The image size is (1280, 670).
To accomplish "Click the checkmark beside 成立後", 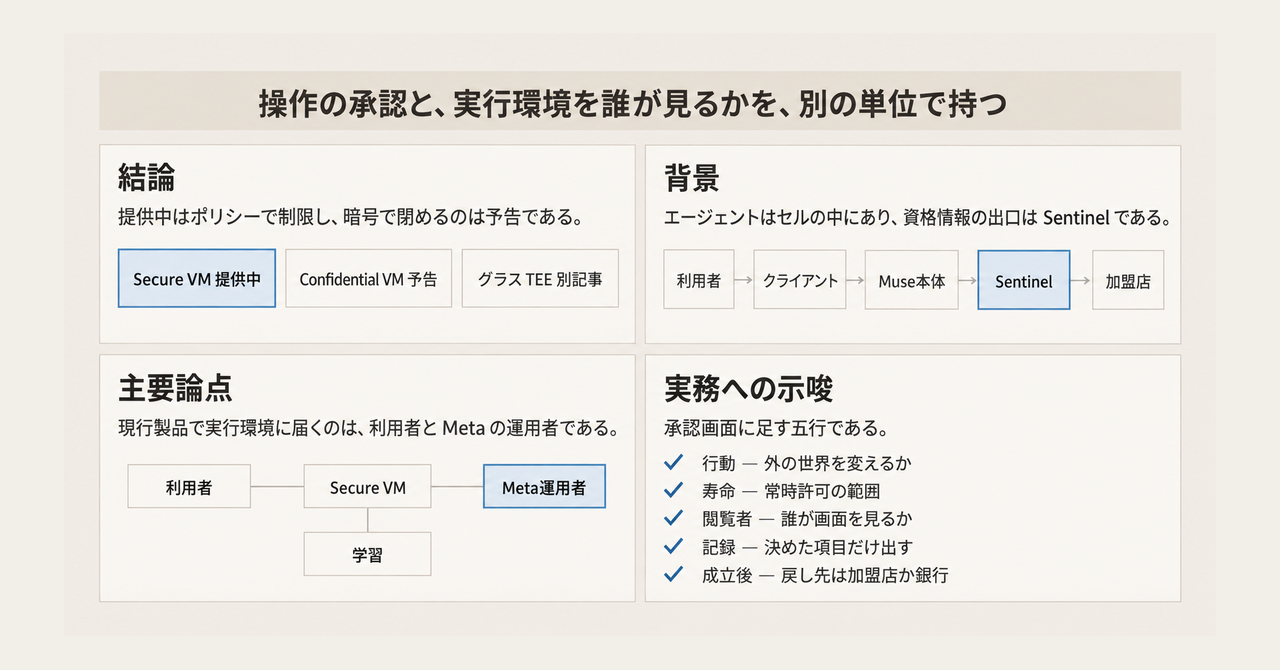I will pyautogui.click(x=673, y=575).
